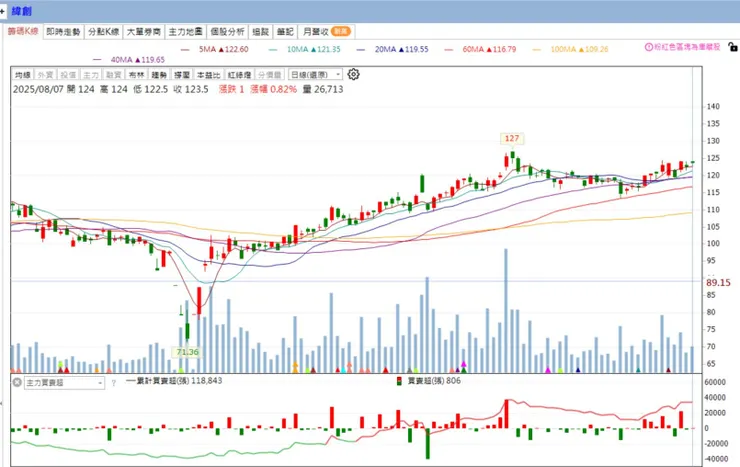This screenshot has height=467, width=740.
Task: Toggle the 均線 moving average overlay
Action: [x=22, y=75]
